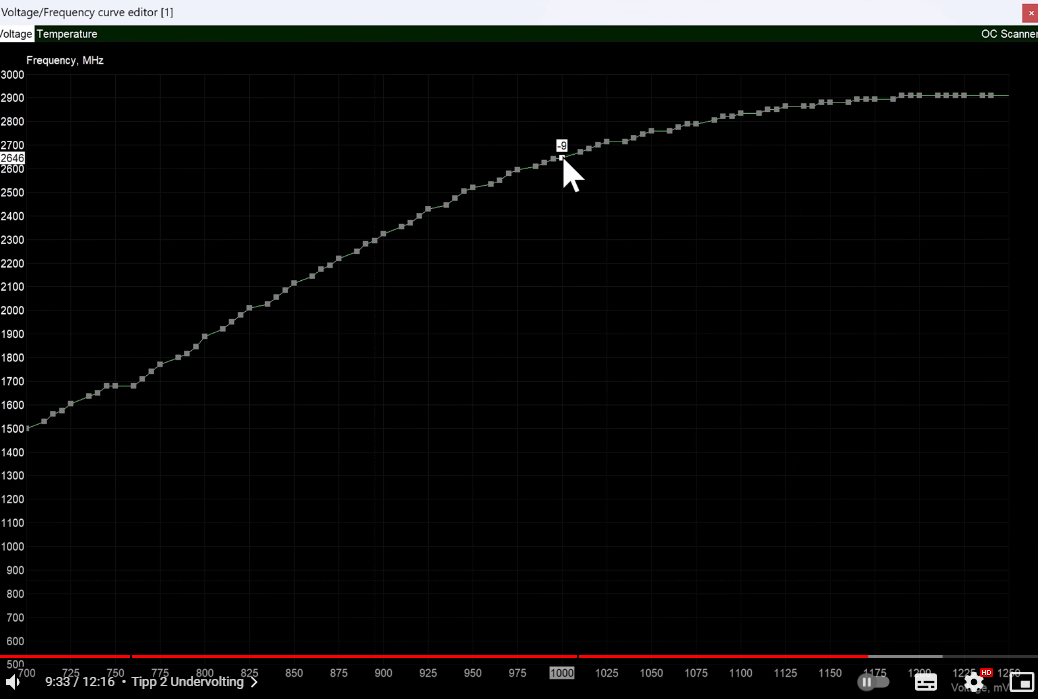Image resolution: width=1038 pixels, height=699 pixels.
Task: Select the leftmost curve point near 700 mV
Action: (x=29, y=426)
